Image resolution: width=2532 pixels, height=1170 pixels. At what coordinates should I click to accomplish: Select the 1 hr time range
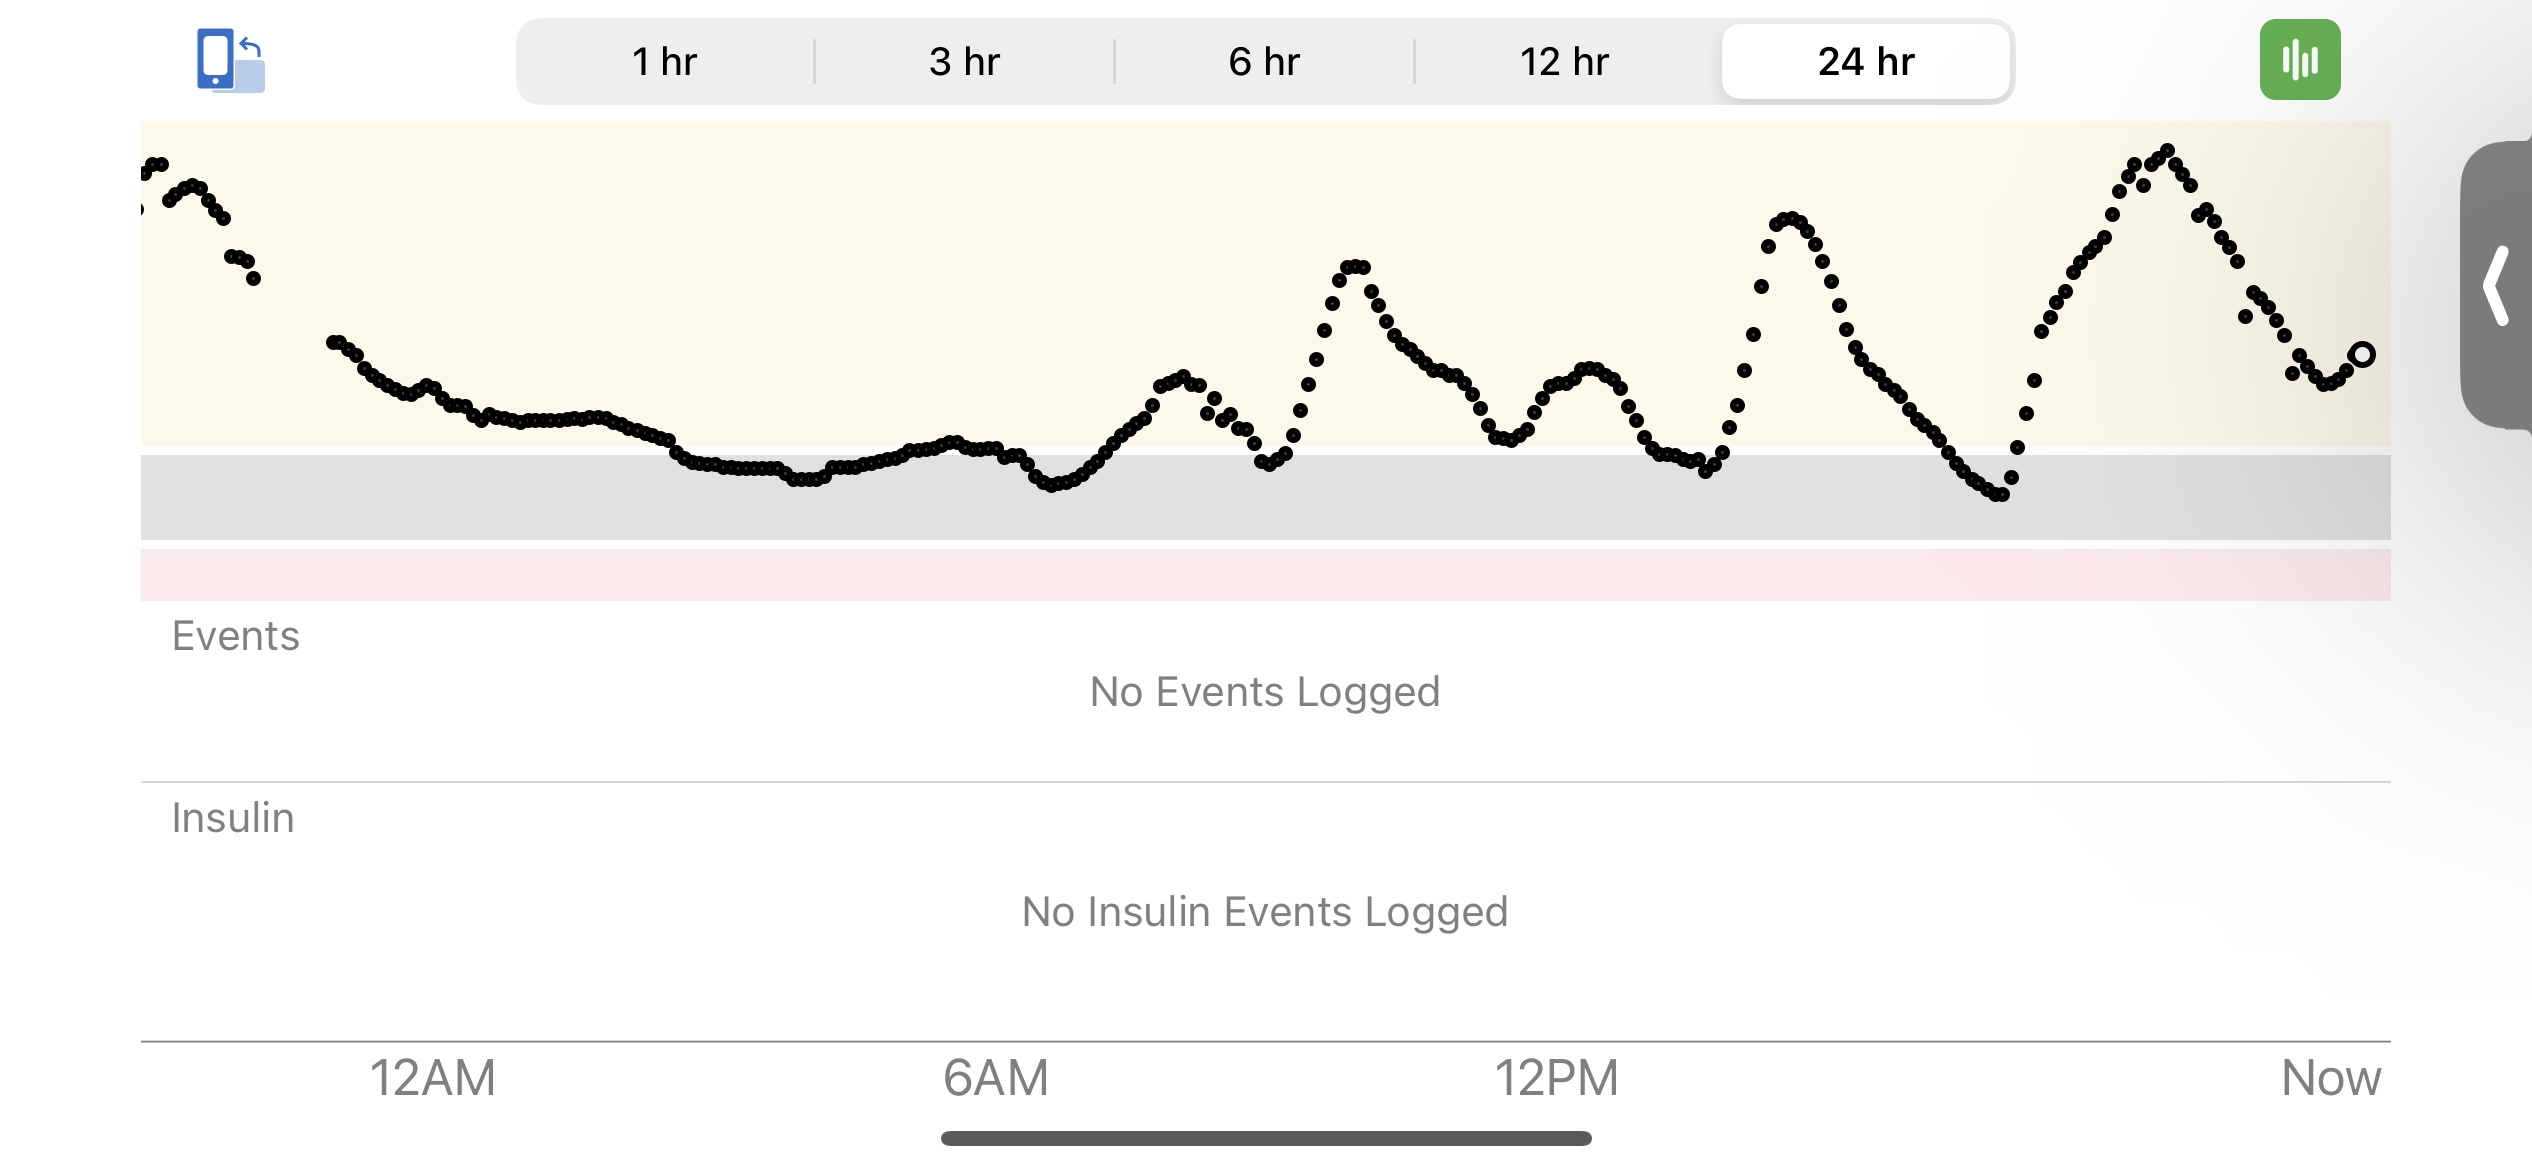coord(665,62)
